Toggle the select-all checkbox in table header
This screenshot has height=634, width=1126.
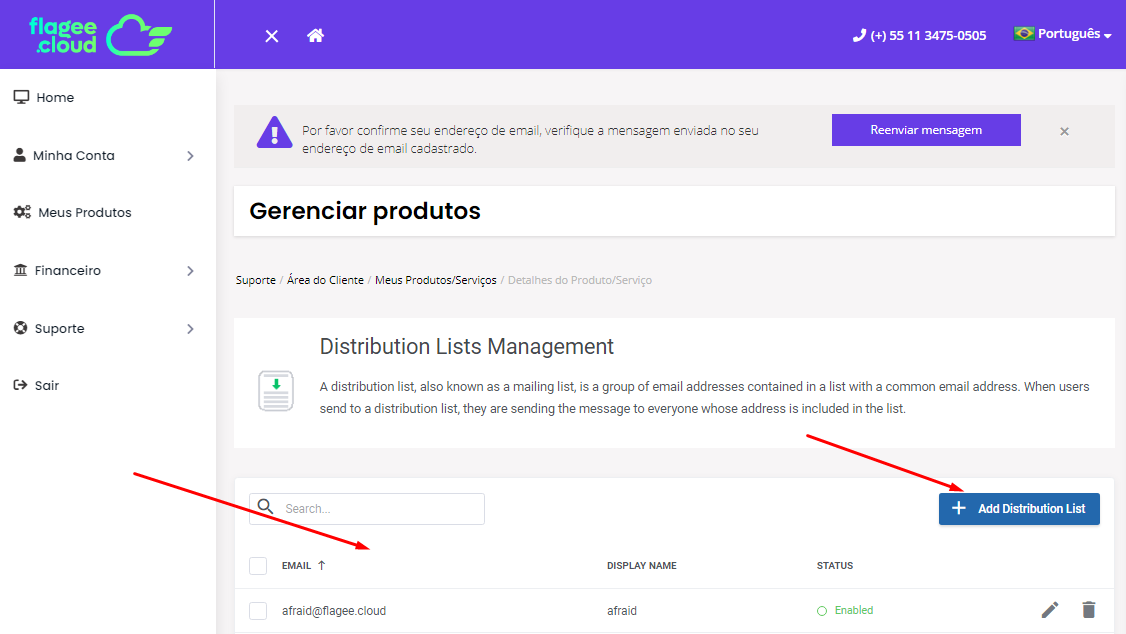click(258, 566)
